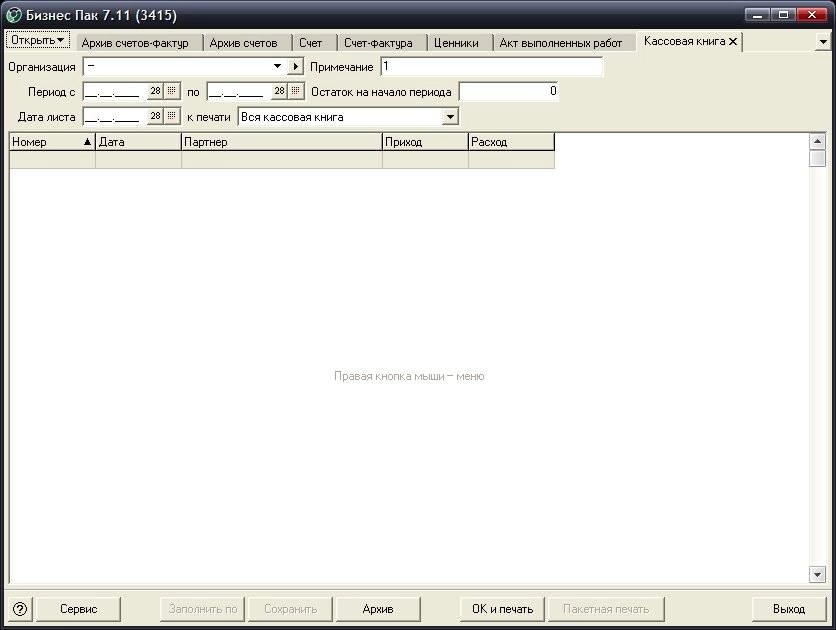
Task: Click the Приход column header
Action: point(425,142)
